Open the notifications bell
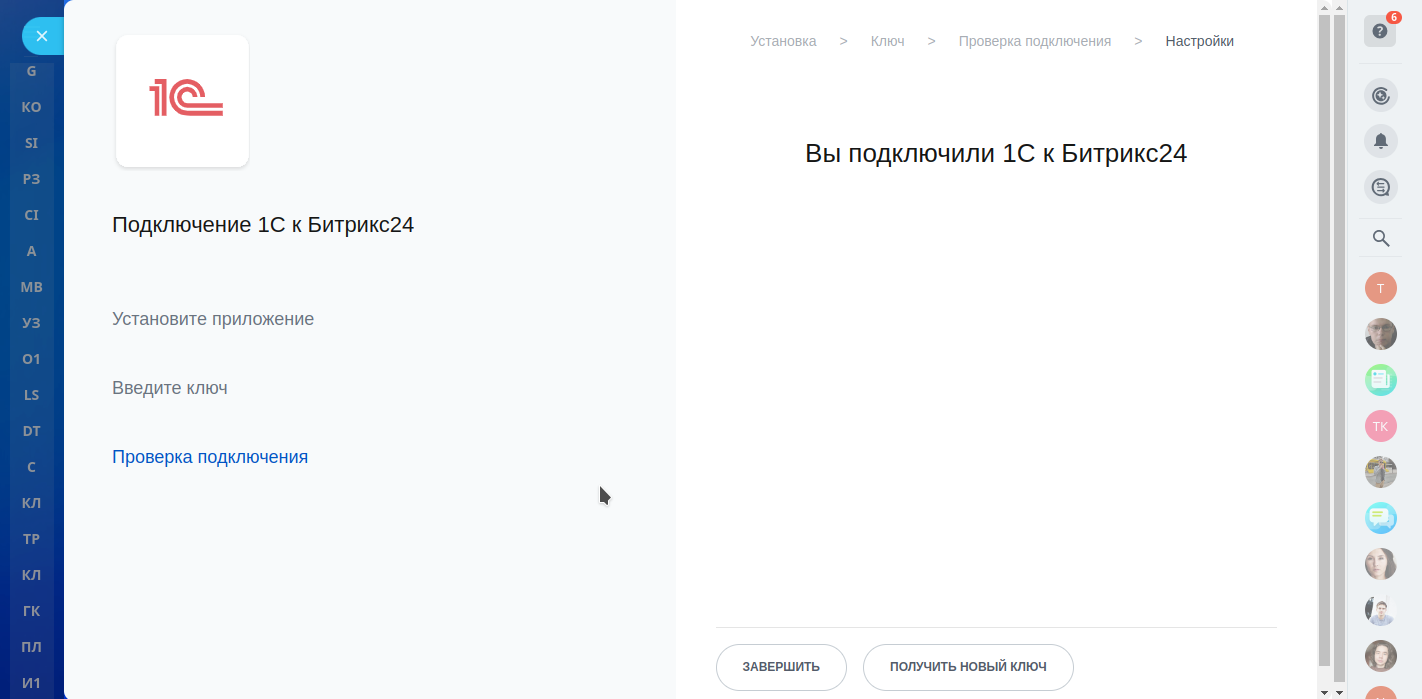 (1381, 141)
